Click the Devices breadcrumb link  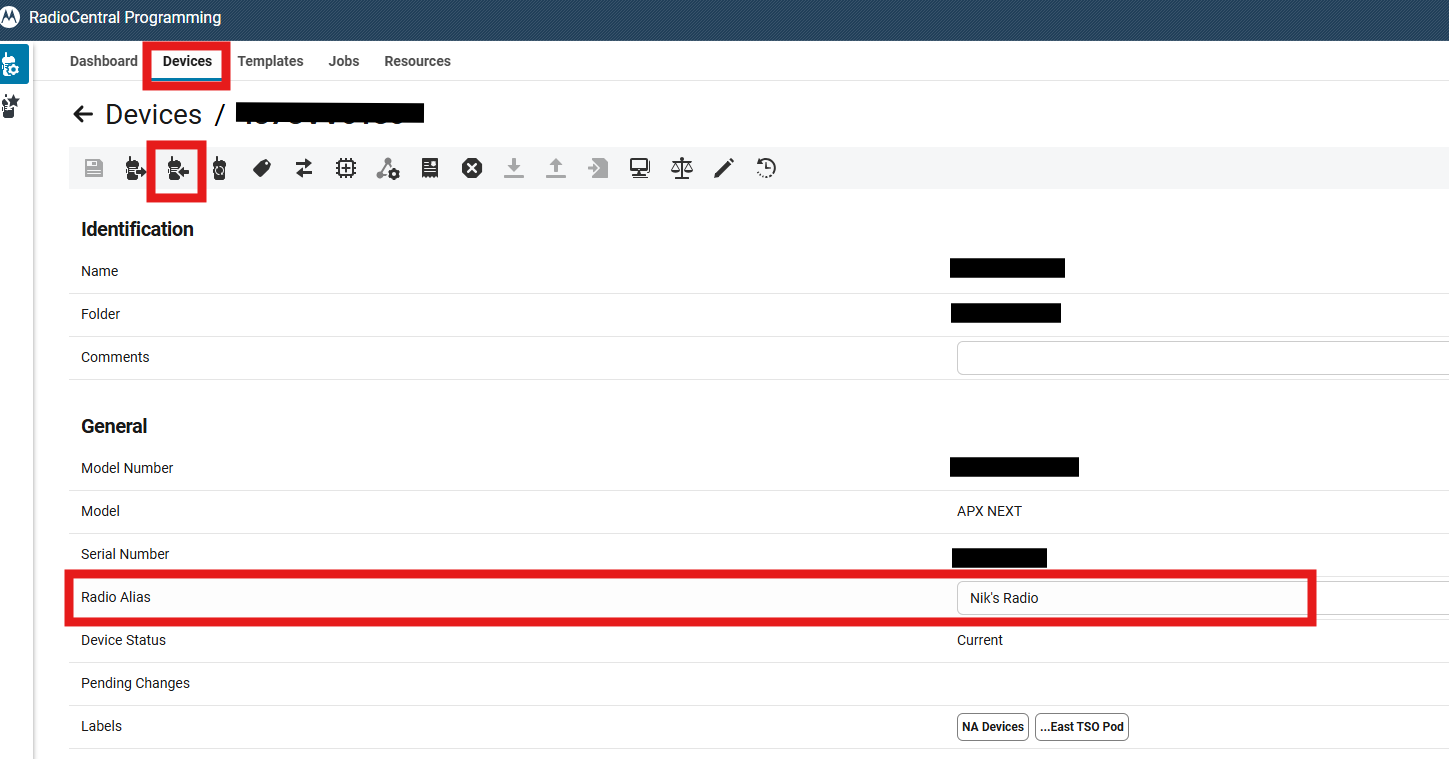click(x=154, y=114)
